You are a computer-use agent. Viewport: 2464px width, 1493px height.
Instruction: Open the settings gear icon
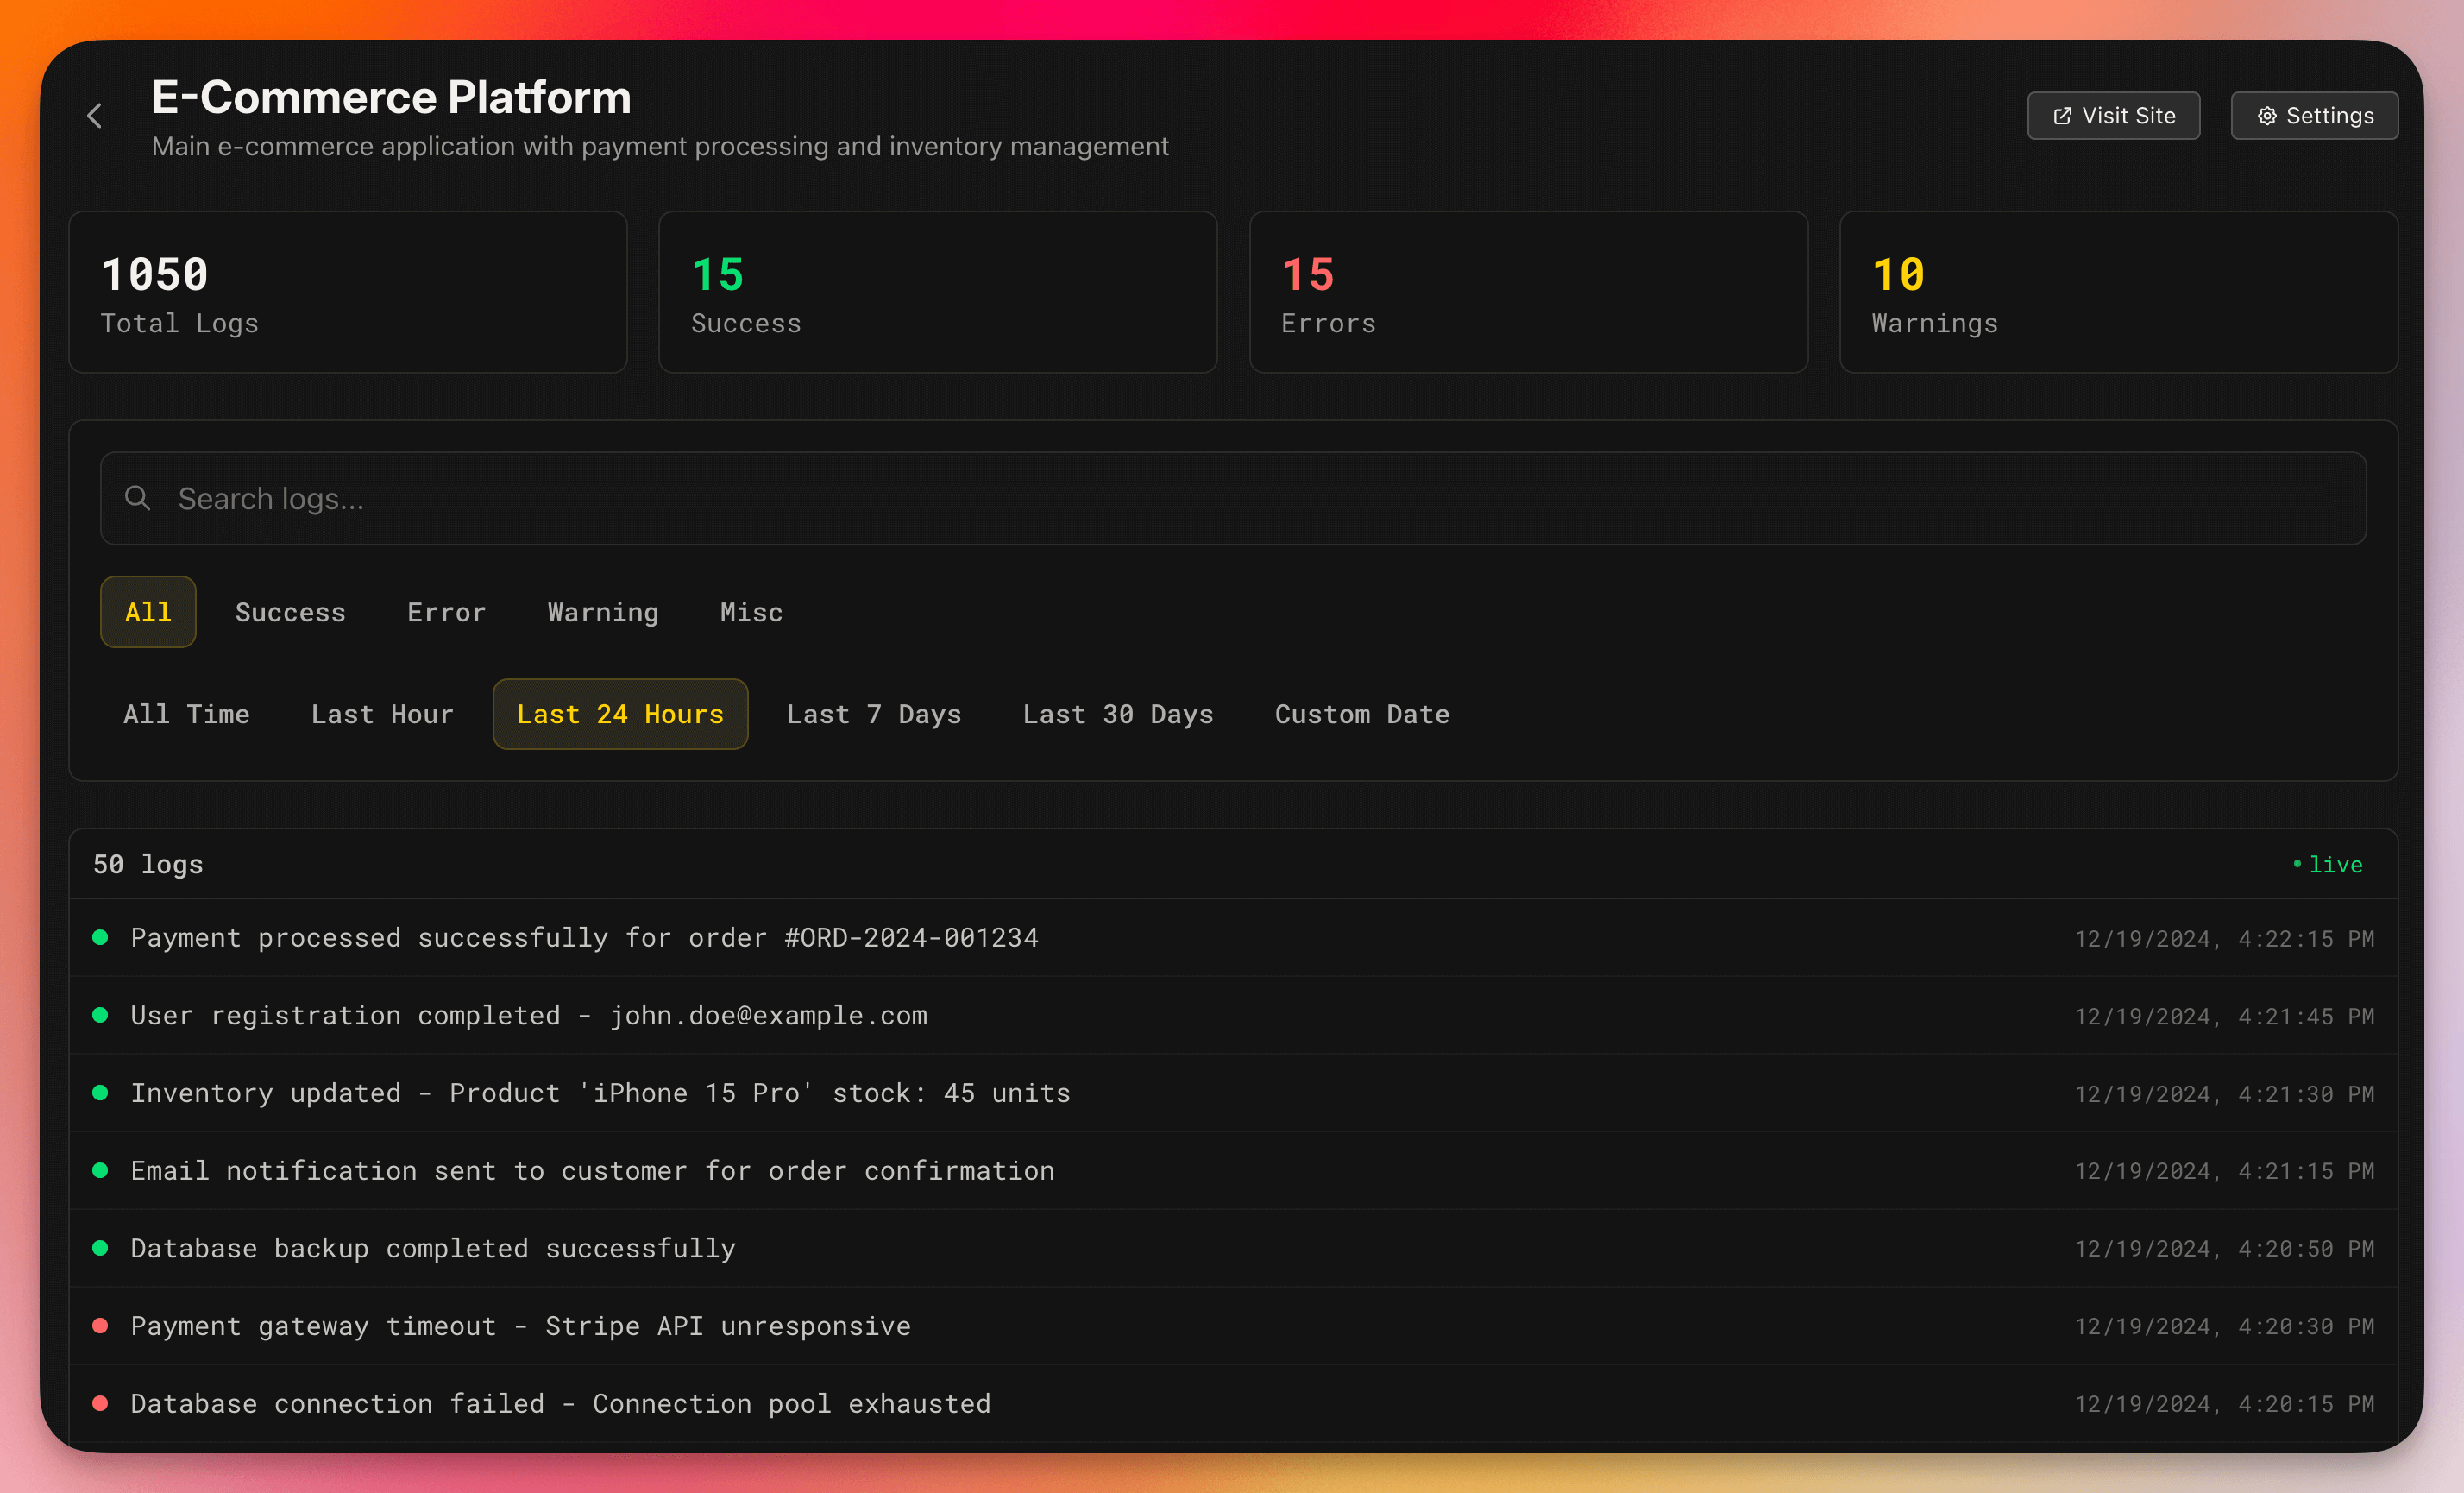tap(2268, 115)
